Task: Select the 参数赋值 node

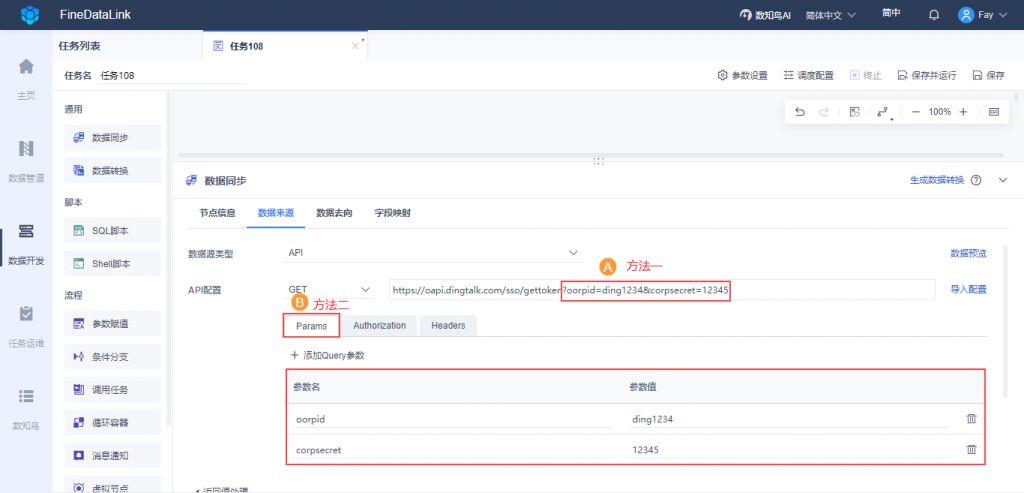Action: pos(112,323)
